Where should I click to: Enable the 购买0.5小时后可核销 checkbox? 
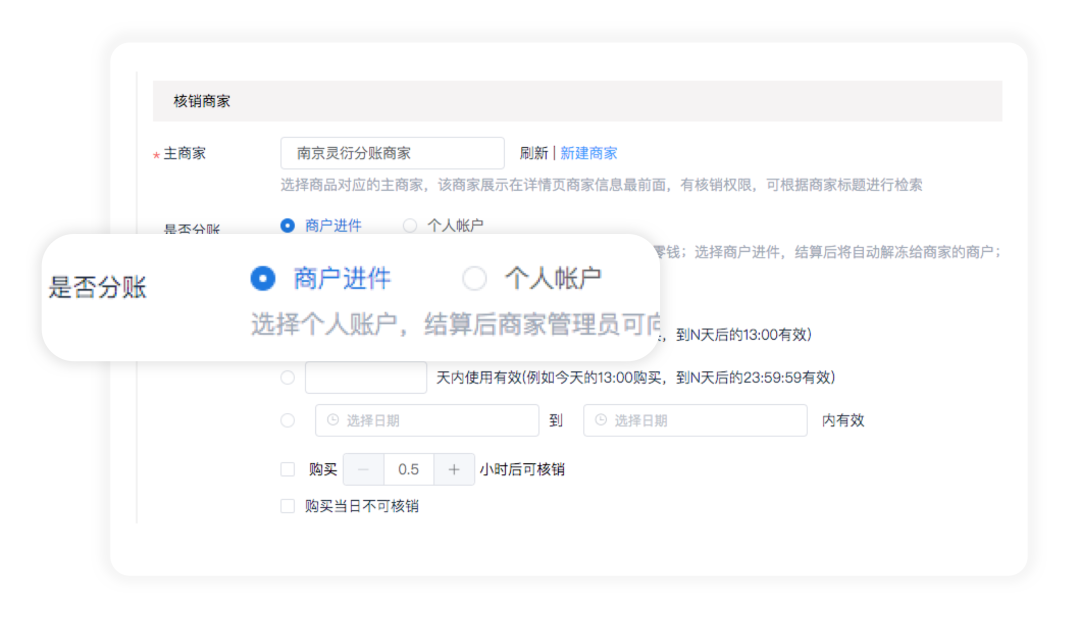[x=286, y=468]
